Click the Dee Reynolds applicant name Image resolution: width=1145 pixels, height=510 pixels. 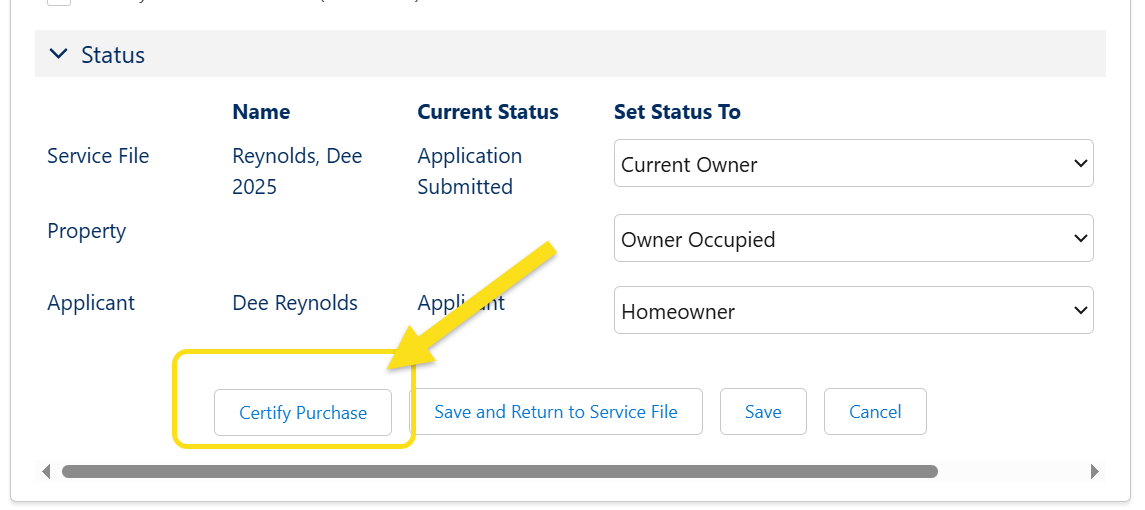pos(295,303)
